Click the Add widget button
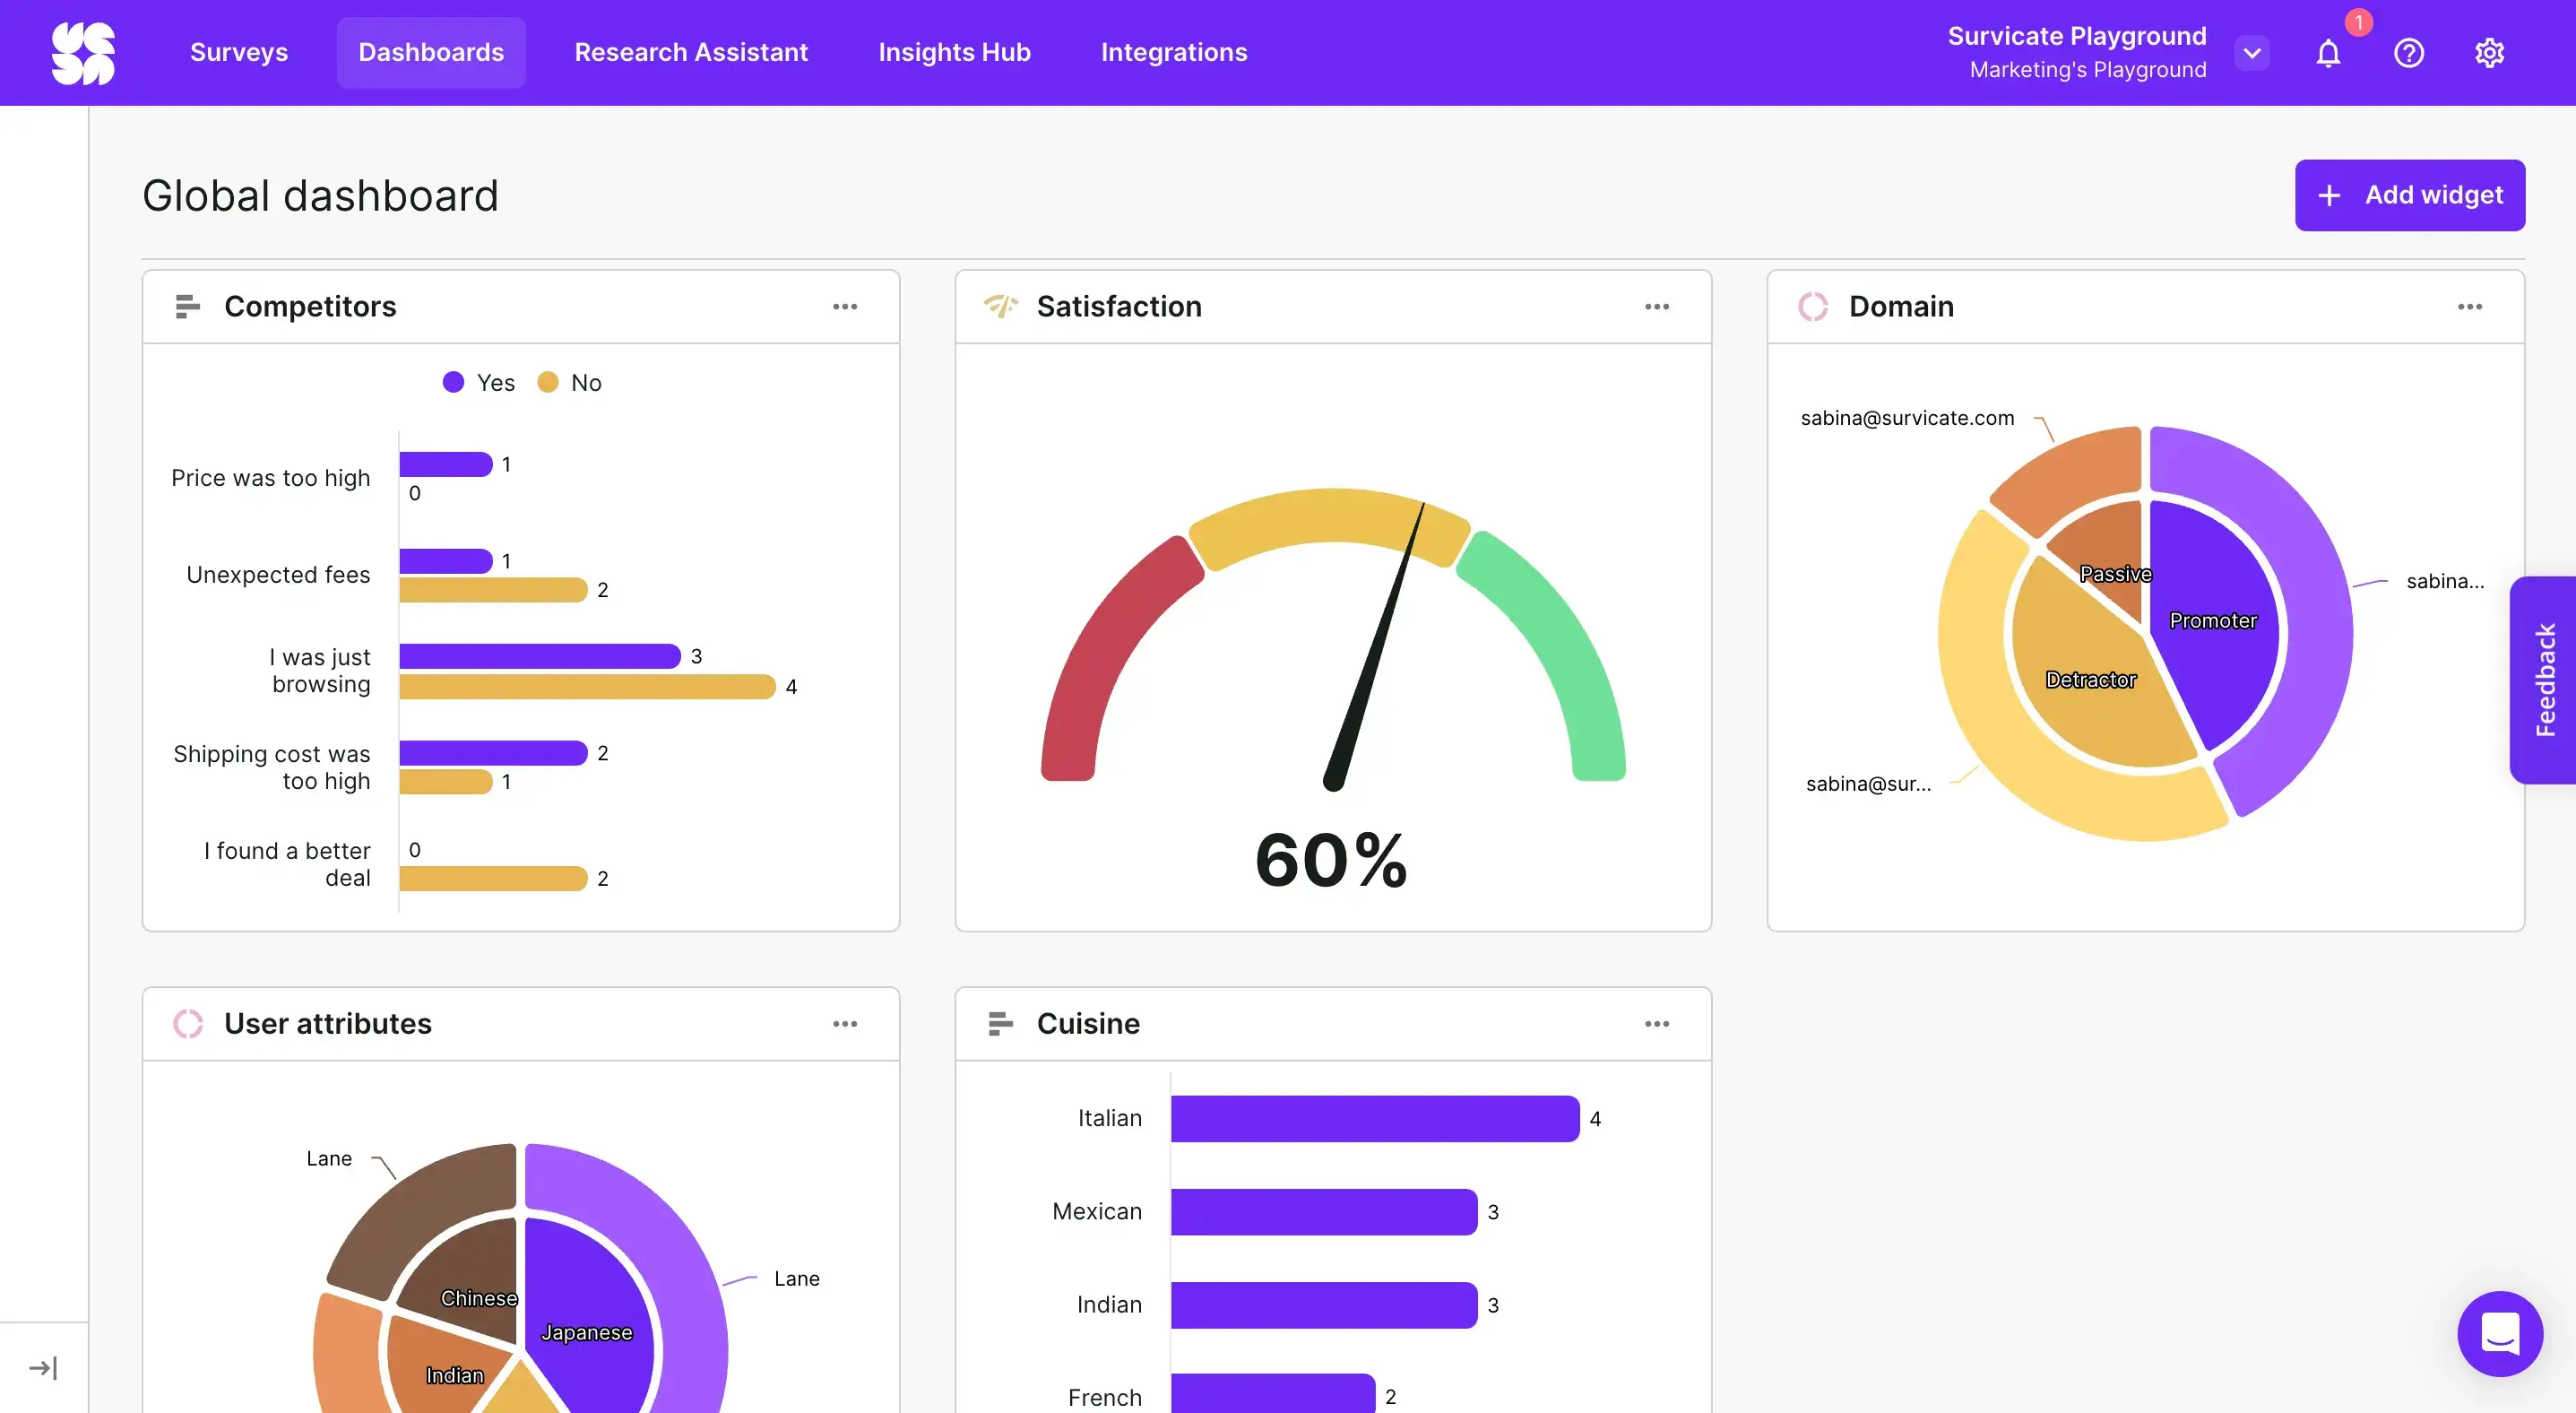 [2410, 195]
